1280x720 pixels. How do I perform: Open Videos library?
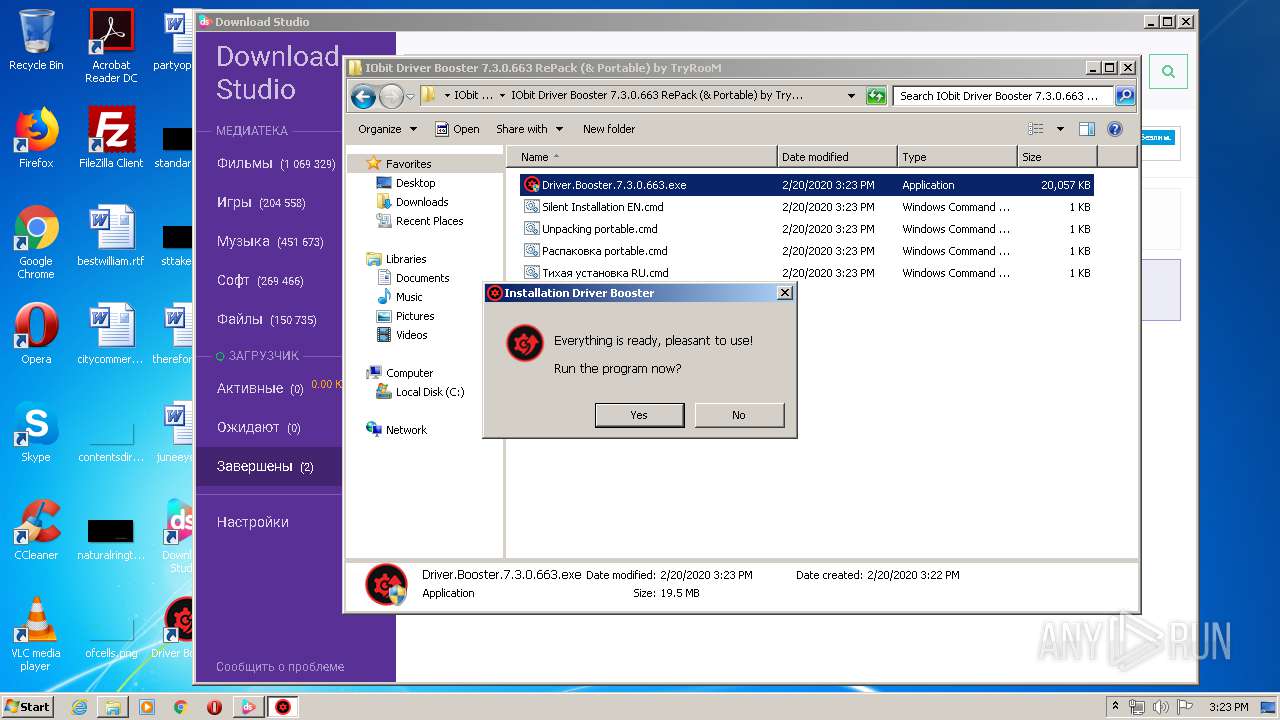(x=401, y=335)
